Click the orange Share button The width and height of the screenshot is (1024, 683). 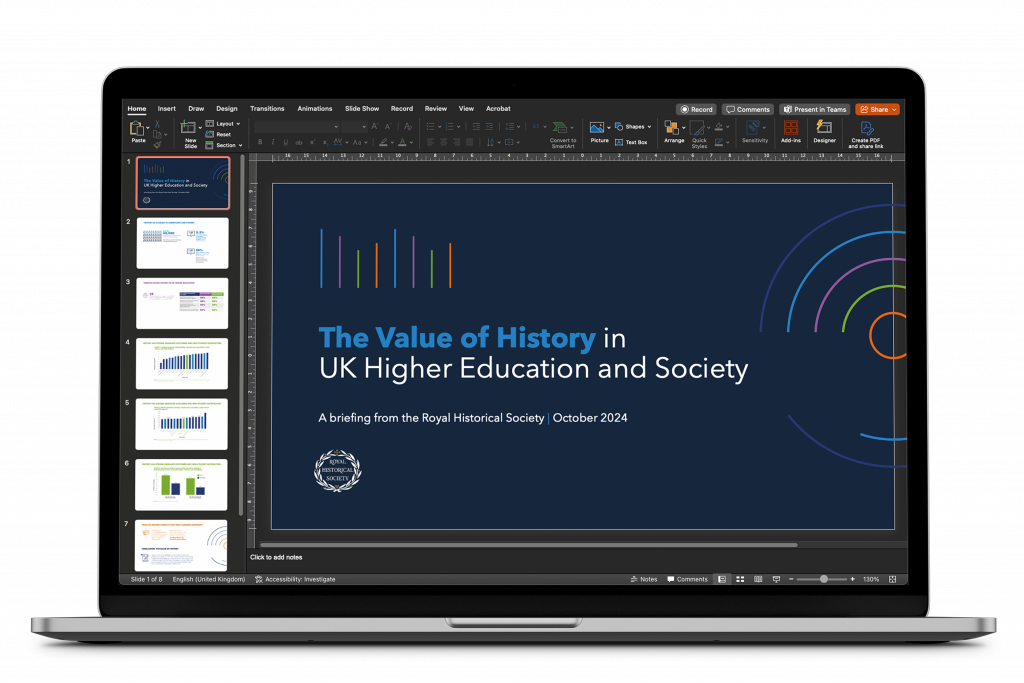coord(877,109)
